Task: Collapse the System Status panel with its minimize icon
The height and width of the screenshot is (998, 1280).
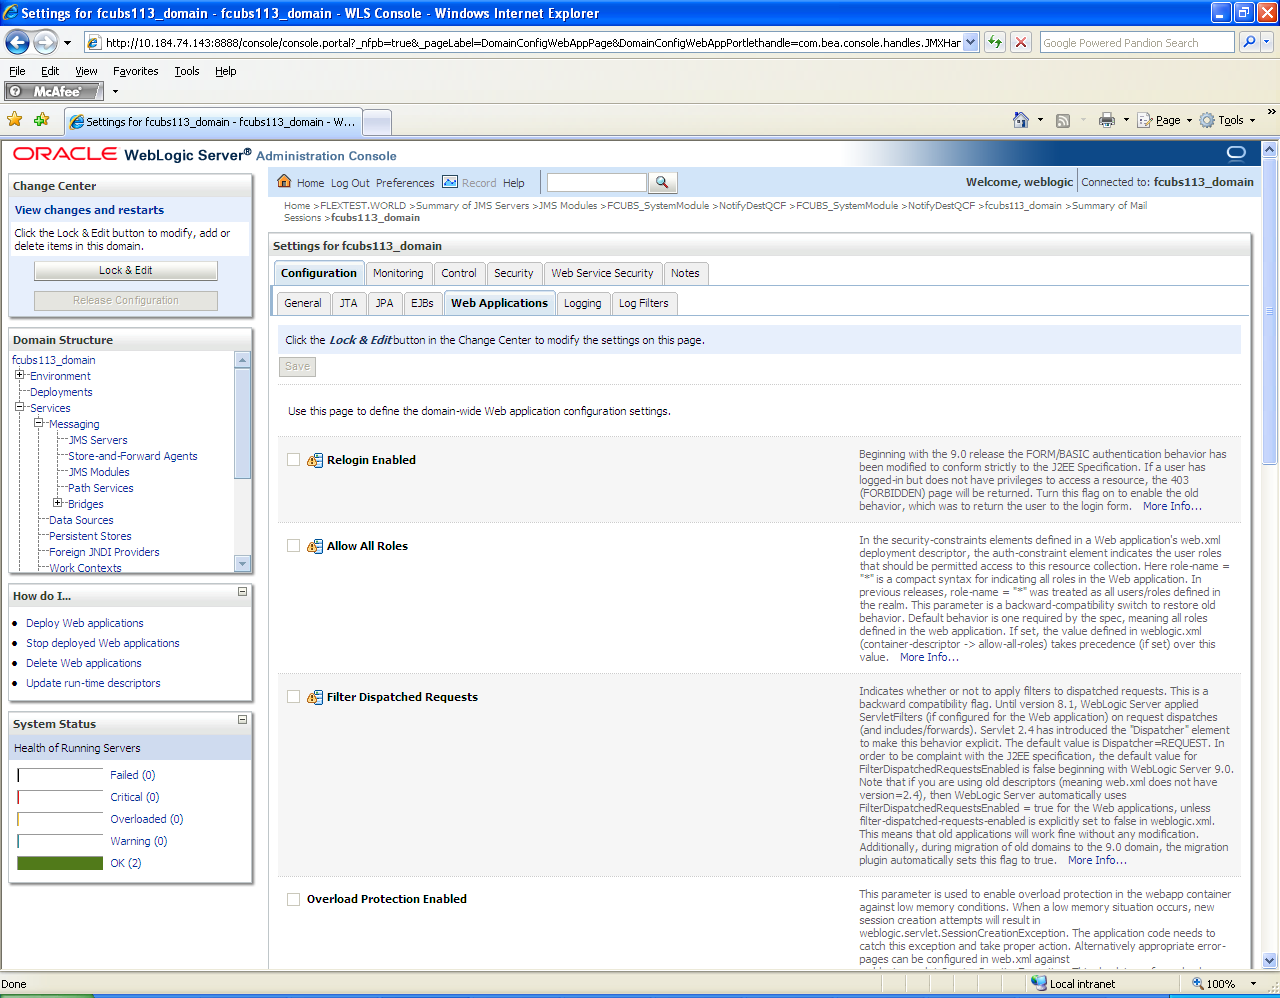Action: click(x=242, y=720)
